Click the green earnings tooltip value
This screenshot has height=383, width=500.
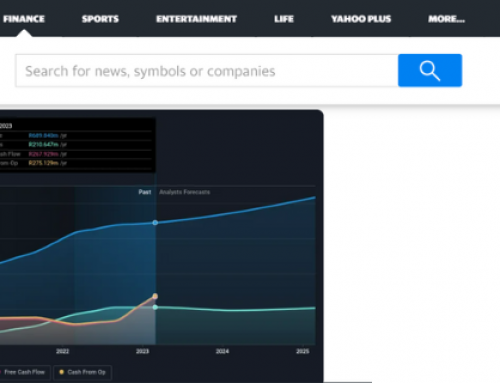pos(43,144)
